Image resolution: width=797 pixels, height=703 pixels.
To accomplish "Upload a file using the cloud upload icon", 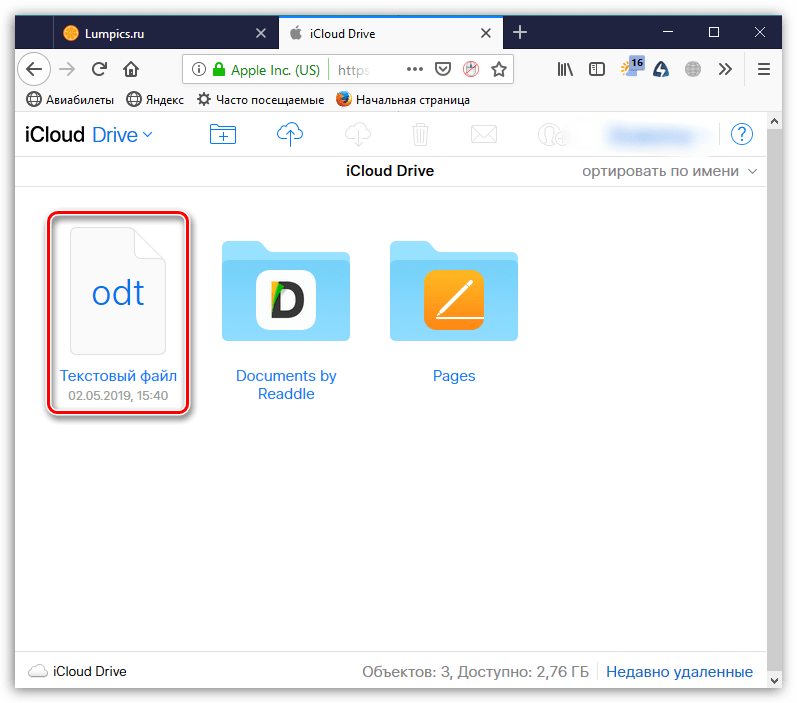I will click(290, 134).
